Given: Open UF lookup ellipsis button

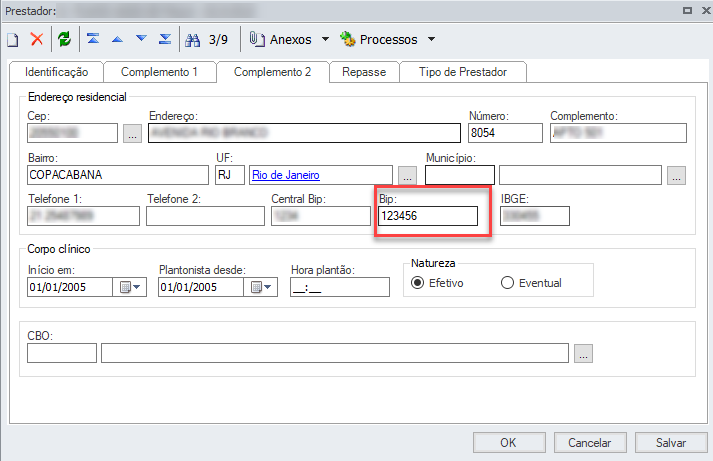Looking at the screenshot, I should (407, 175).
